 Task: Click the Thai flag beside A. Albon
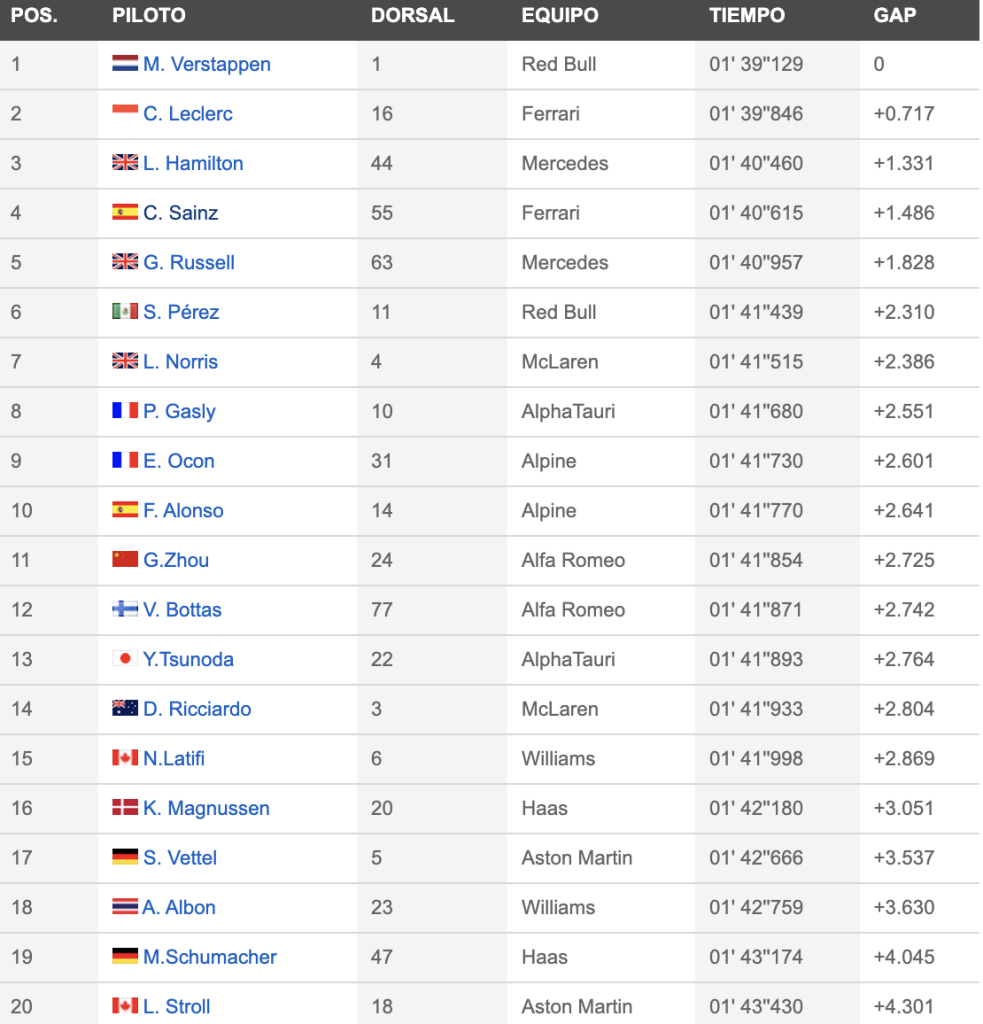pyautogui.click(x=125, y=906)
